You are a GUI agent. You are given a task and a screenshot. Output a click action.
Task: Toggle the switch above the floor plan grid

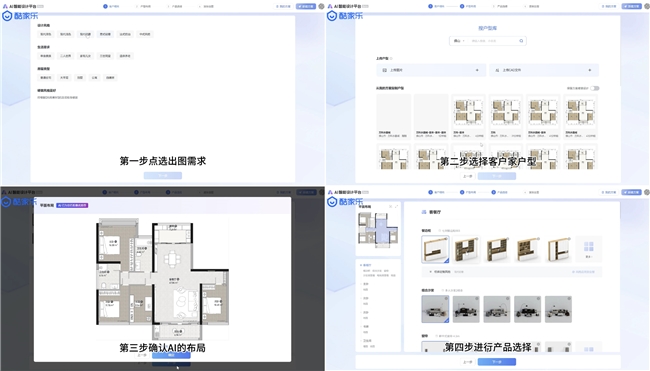pyautogui.click(x=595, y=88)
